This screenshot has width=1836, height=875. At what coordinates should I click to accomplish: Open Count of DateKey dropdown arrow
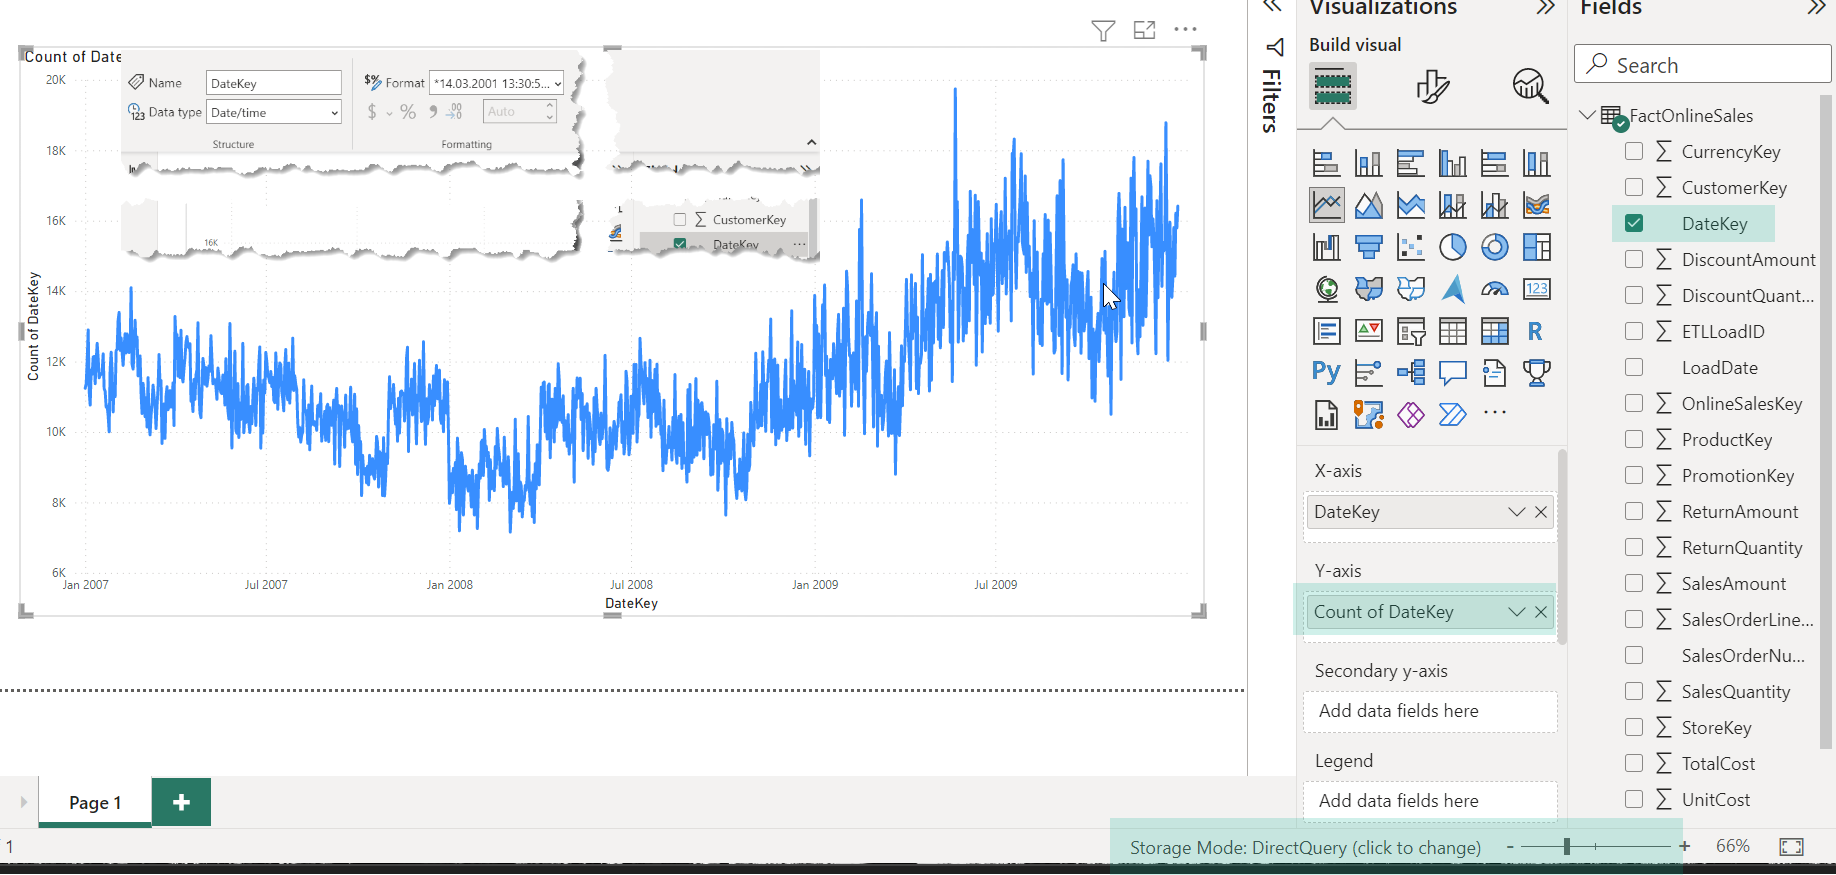click(x=1516, y=612)
